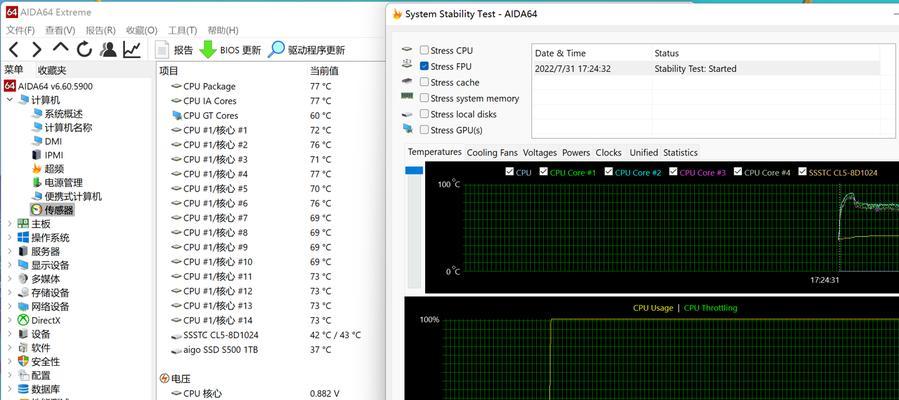Image resolution: width=899 pixels, height=400 pixels.
Task: Expand the 多媒体 tree node
Action: (x=9, y=279)
